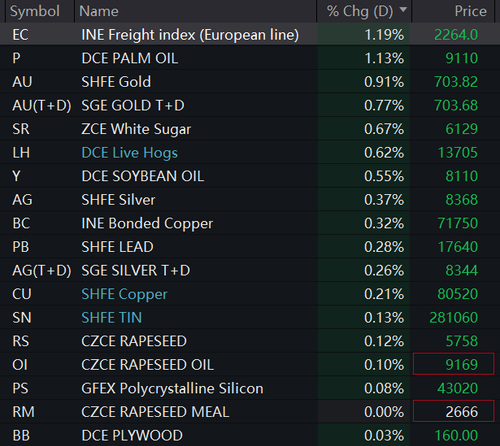
Task: Open the DCE Live Hogs link
Action: (129, 153)
